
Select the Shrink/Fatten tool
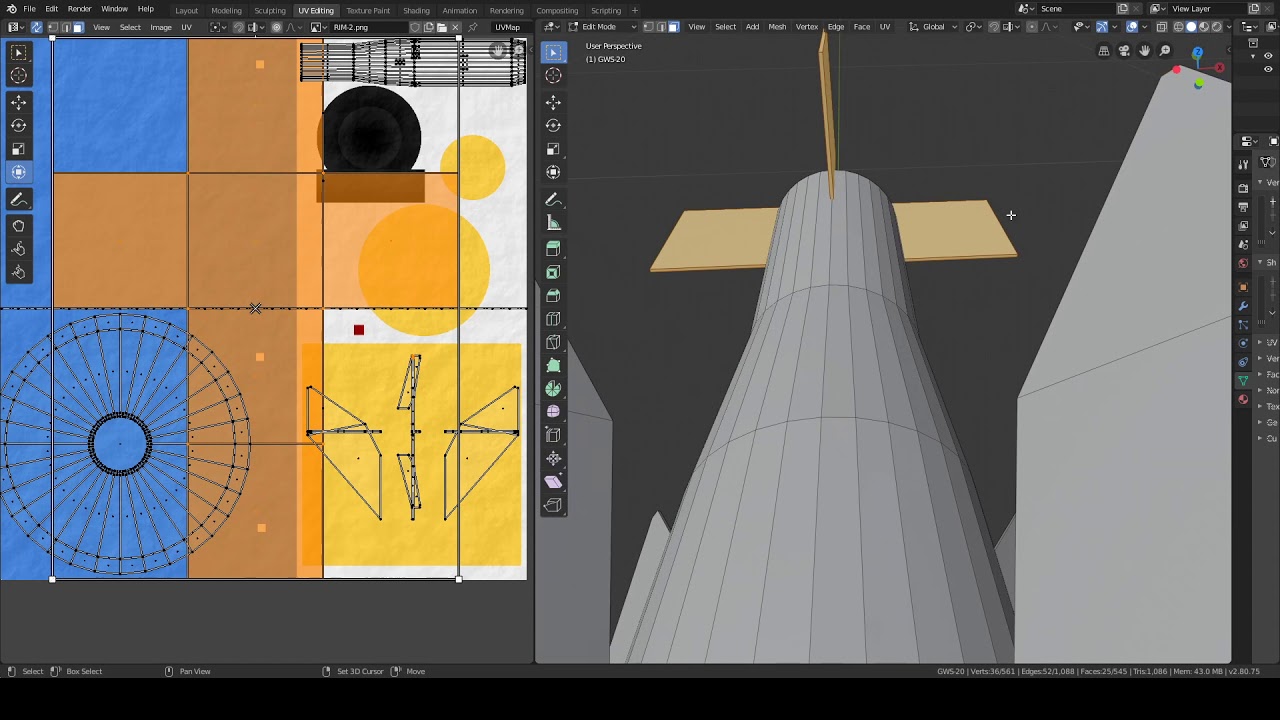[553, 459]
